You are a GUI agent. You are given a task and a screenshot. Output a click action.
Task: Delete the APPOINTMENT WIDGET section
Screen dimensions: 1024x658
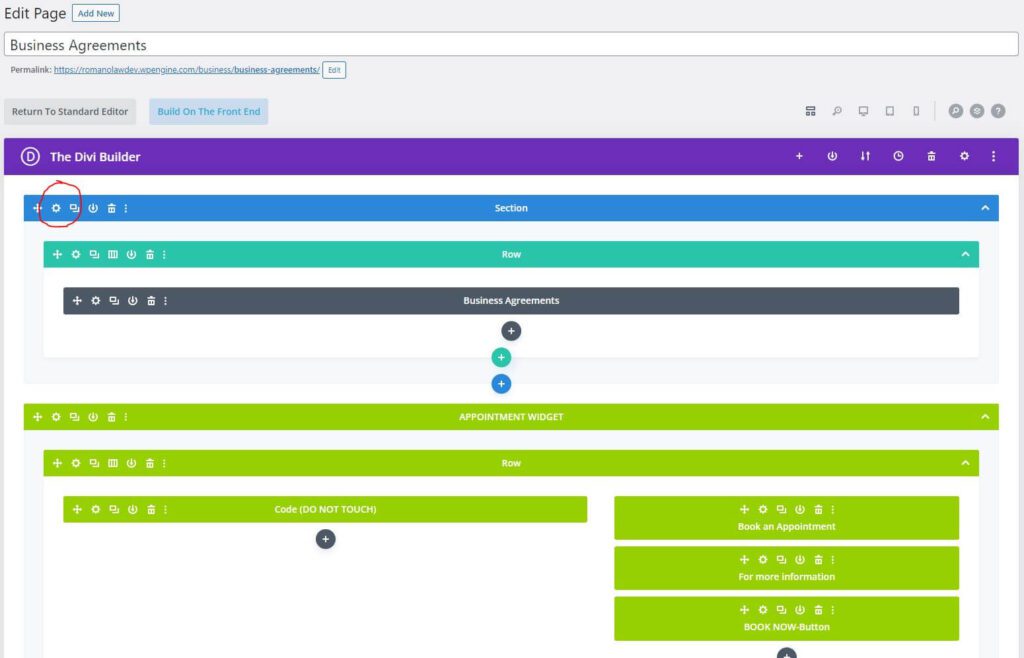click(112, 417)
